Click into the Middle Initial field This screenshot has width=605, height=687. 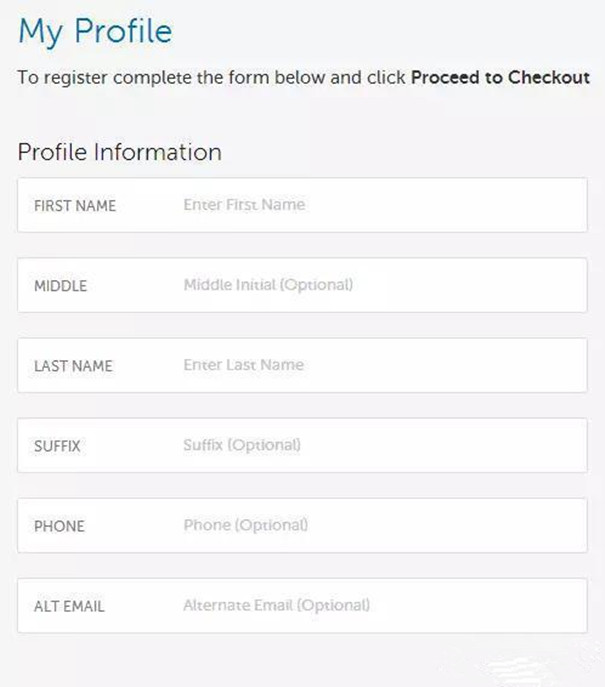(x=380, y=285)
